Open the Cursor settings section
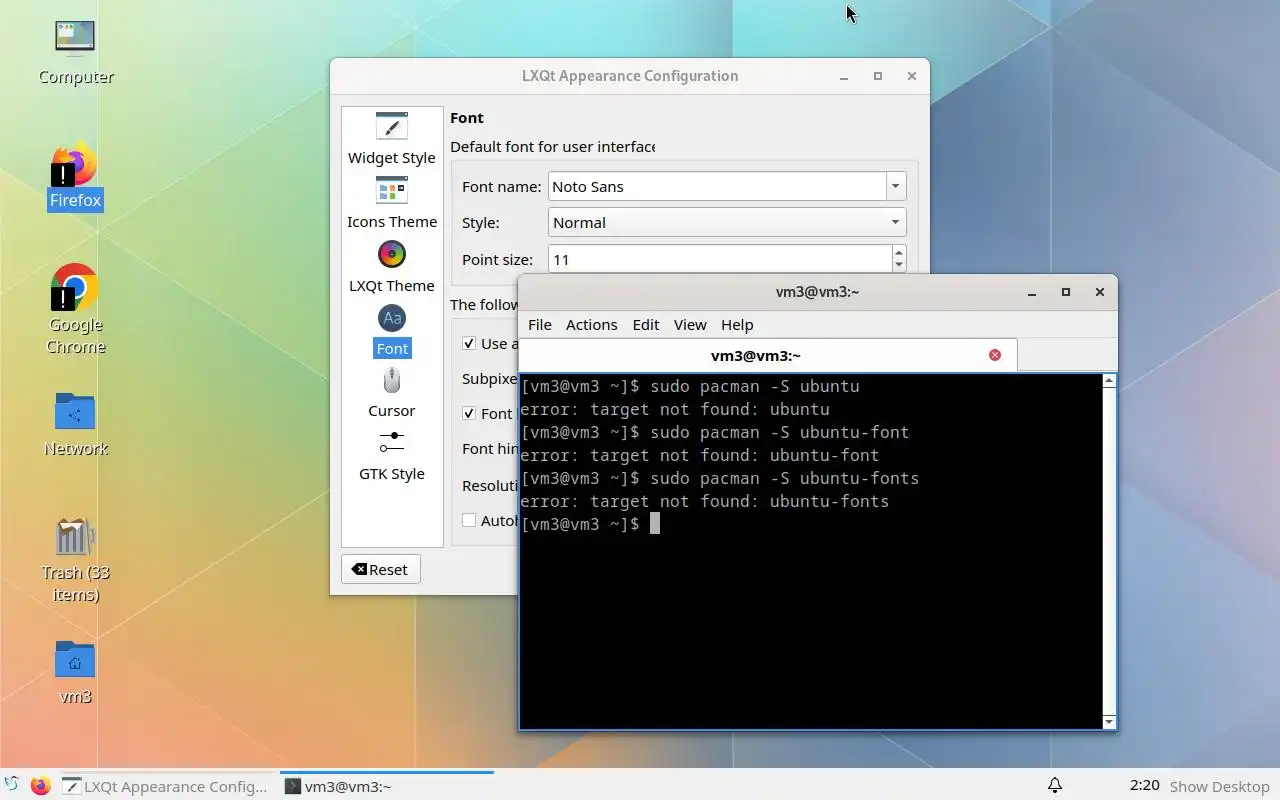 (x=391, y=394)
